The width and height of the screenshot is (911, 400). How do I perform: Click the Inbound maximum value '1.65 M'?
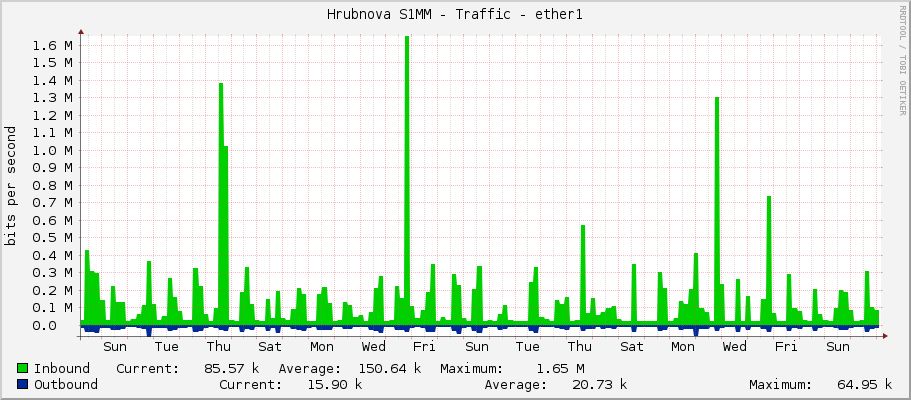click(x=560, y=368)
